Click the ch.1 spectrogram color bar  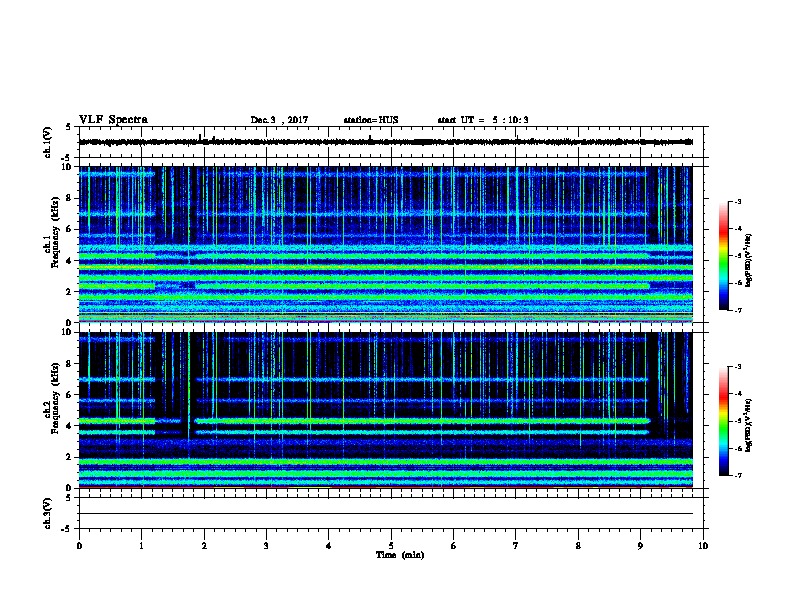point(723,256)
